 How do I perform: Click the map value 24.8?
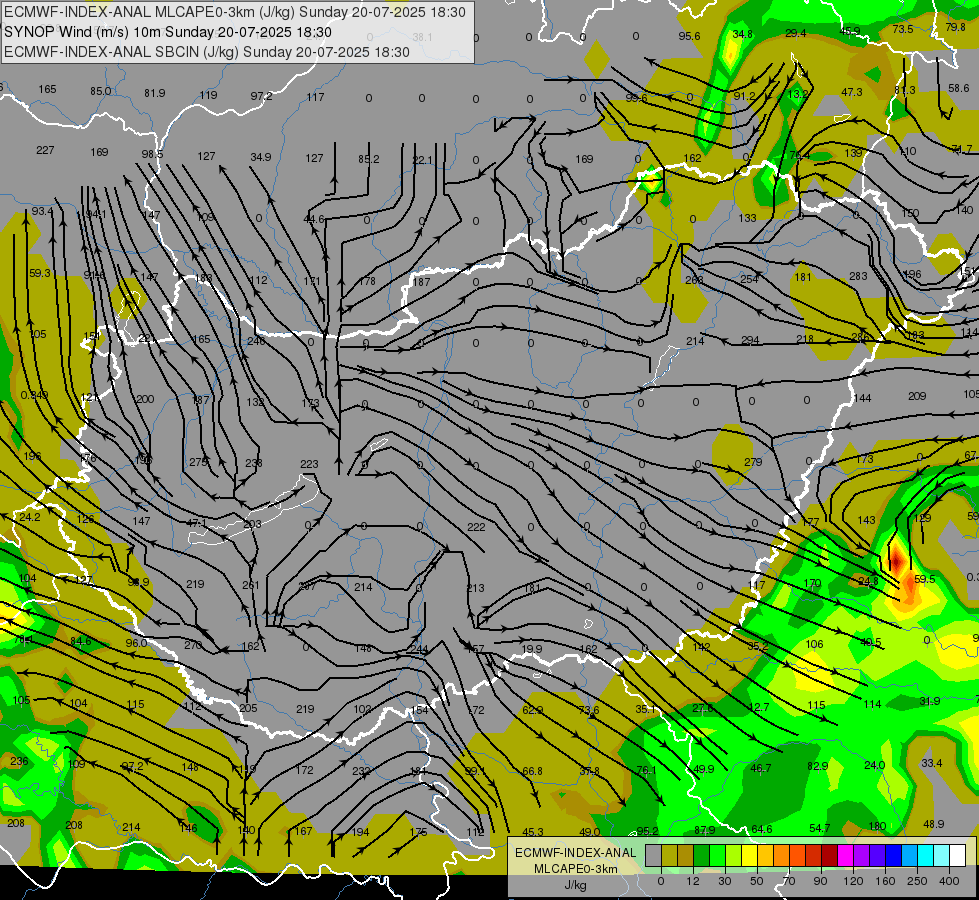[x=868, y=581]
